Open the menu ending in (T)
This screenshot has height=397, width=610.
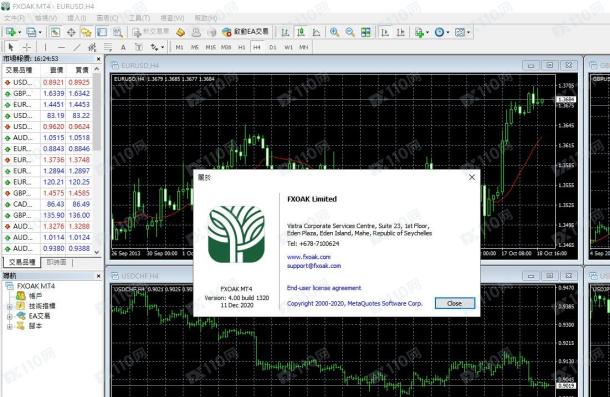click(x=139, y=18)
